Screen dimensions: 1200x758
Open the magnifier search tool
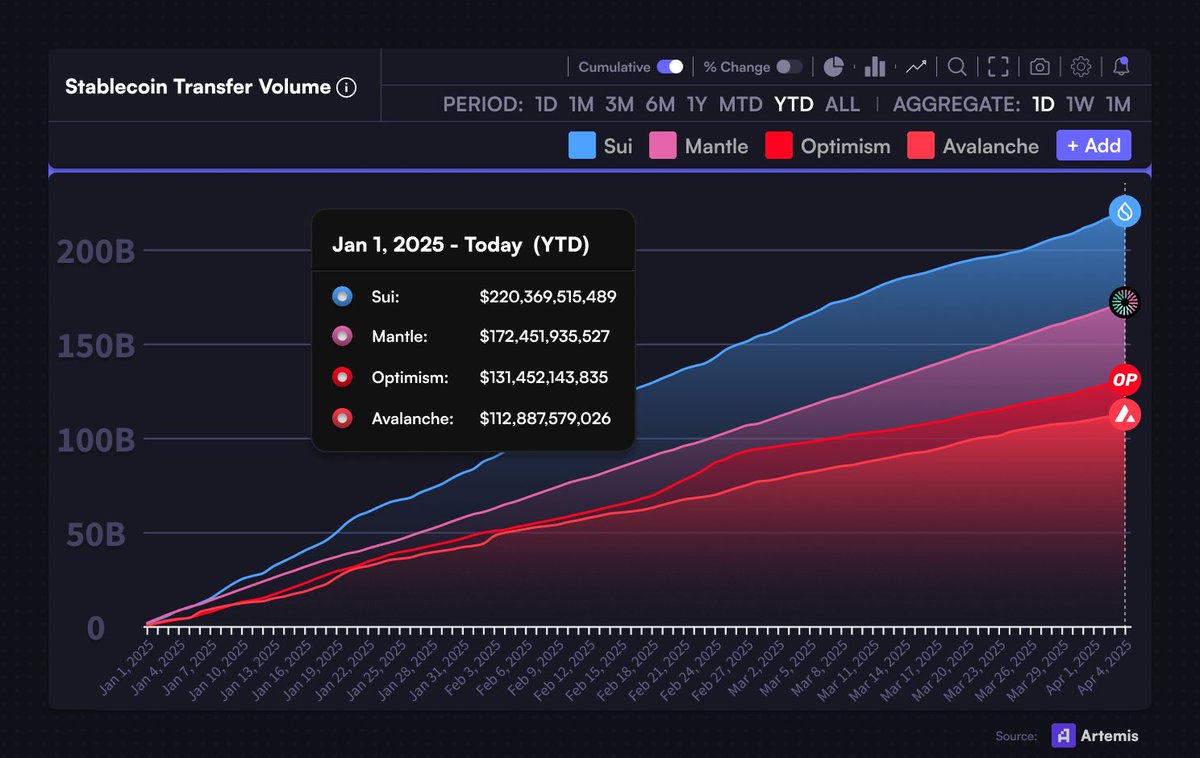pyautogui.click(x=957, y=67)
